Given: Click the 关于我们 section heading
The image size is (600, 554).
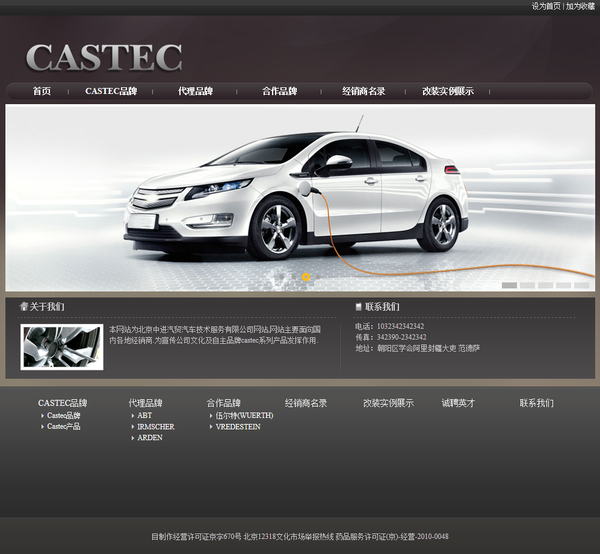Looking at the screenshot, I should (x=47, y=307).
